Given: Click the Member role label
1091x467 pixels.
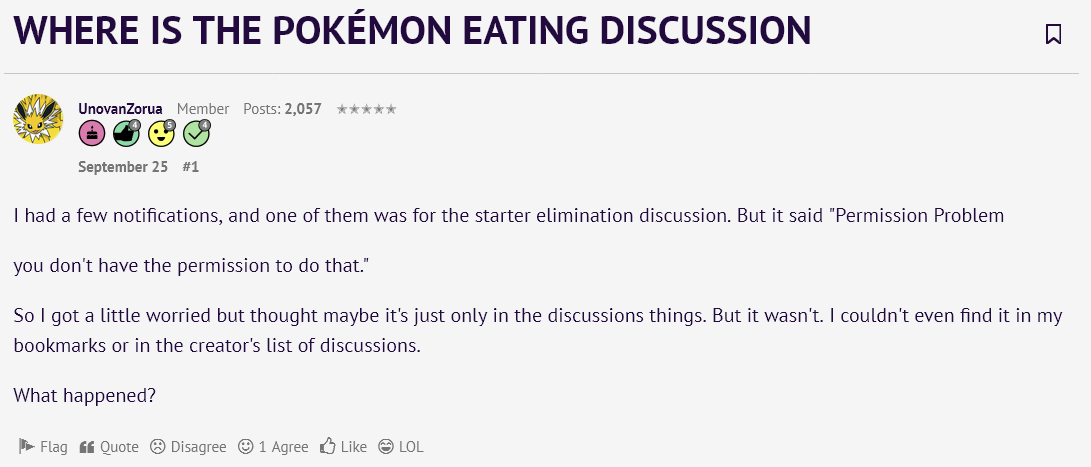Looking at the screenshot, I should pyautogui.click(x=202, y=109).
